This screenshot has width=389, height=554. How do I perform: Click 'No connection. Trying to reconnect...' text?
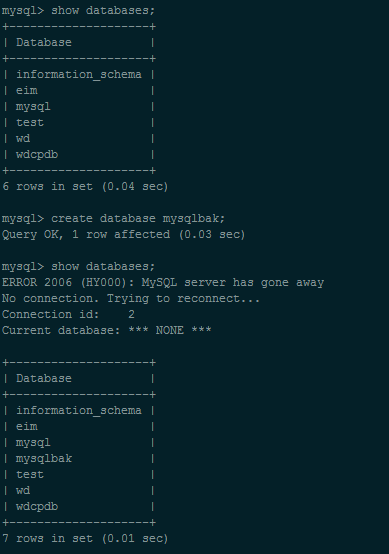click(131, 299)
